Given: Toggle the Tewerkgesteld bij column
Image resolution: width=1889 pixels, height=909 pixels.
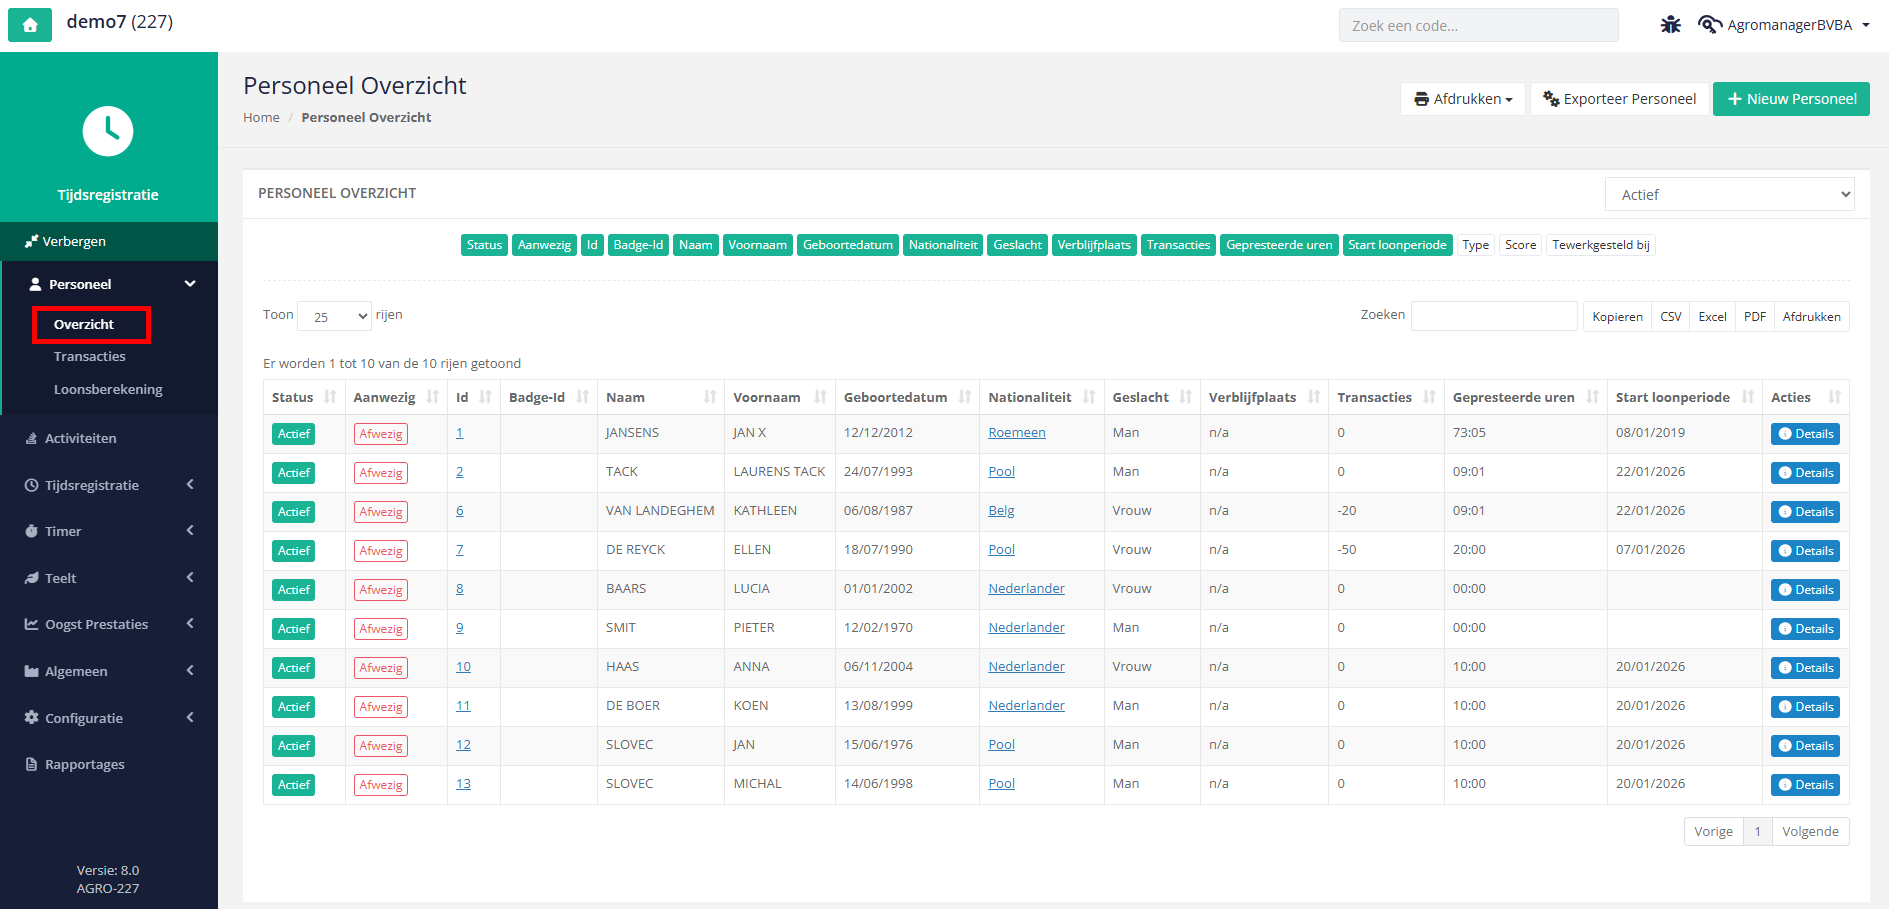Looking at the screenshot, I should tap(1600, 245).
